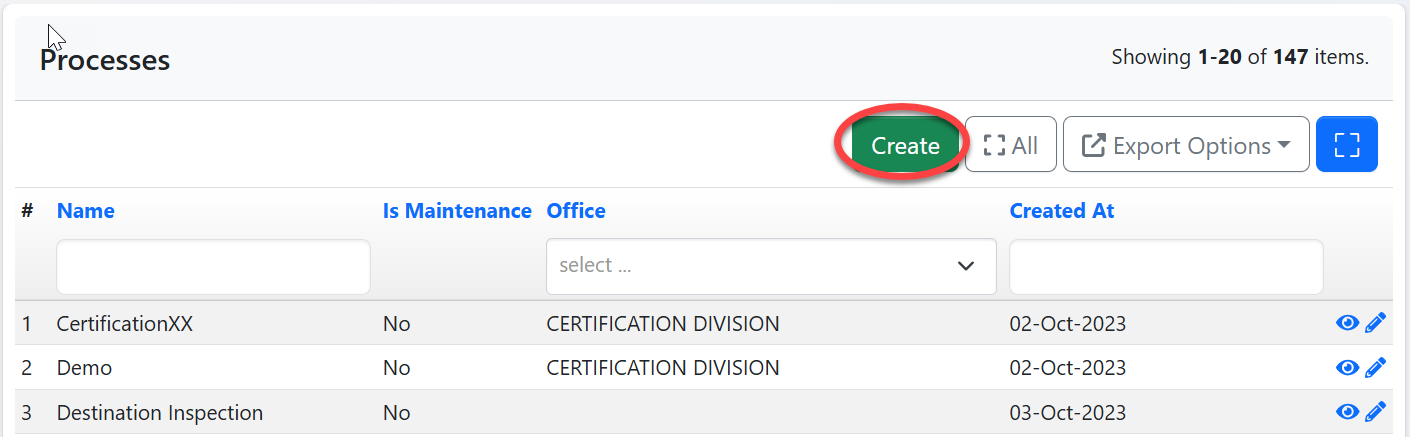This screenshot has height=437, width=1410.
Task: Edit the Demo process with pencil icon
Action: pyautogui.click(x=1376, y=368)
